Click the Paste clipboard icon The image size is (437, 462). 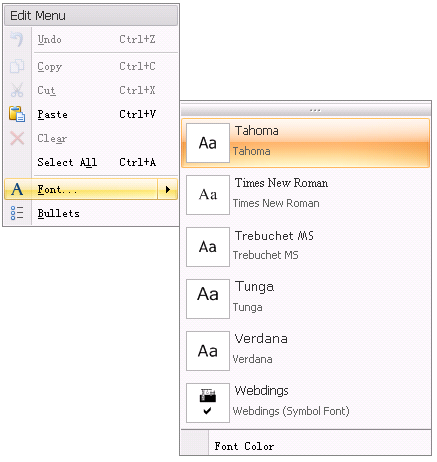17,114
